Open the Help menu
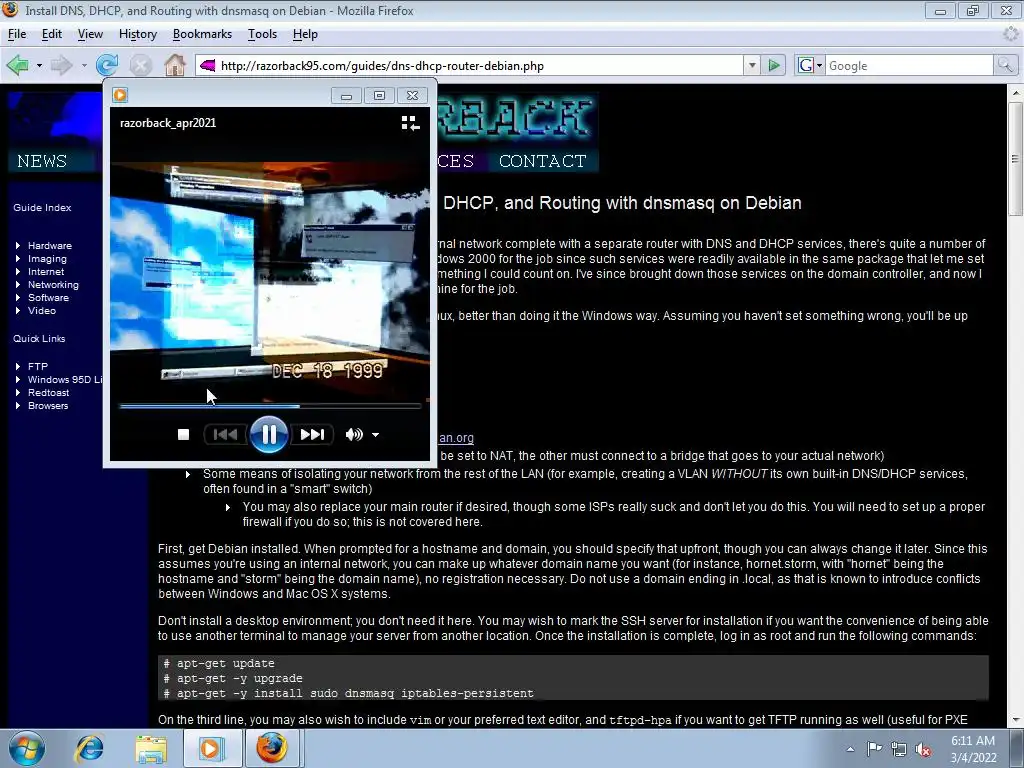 point(305,34)
